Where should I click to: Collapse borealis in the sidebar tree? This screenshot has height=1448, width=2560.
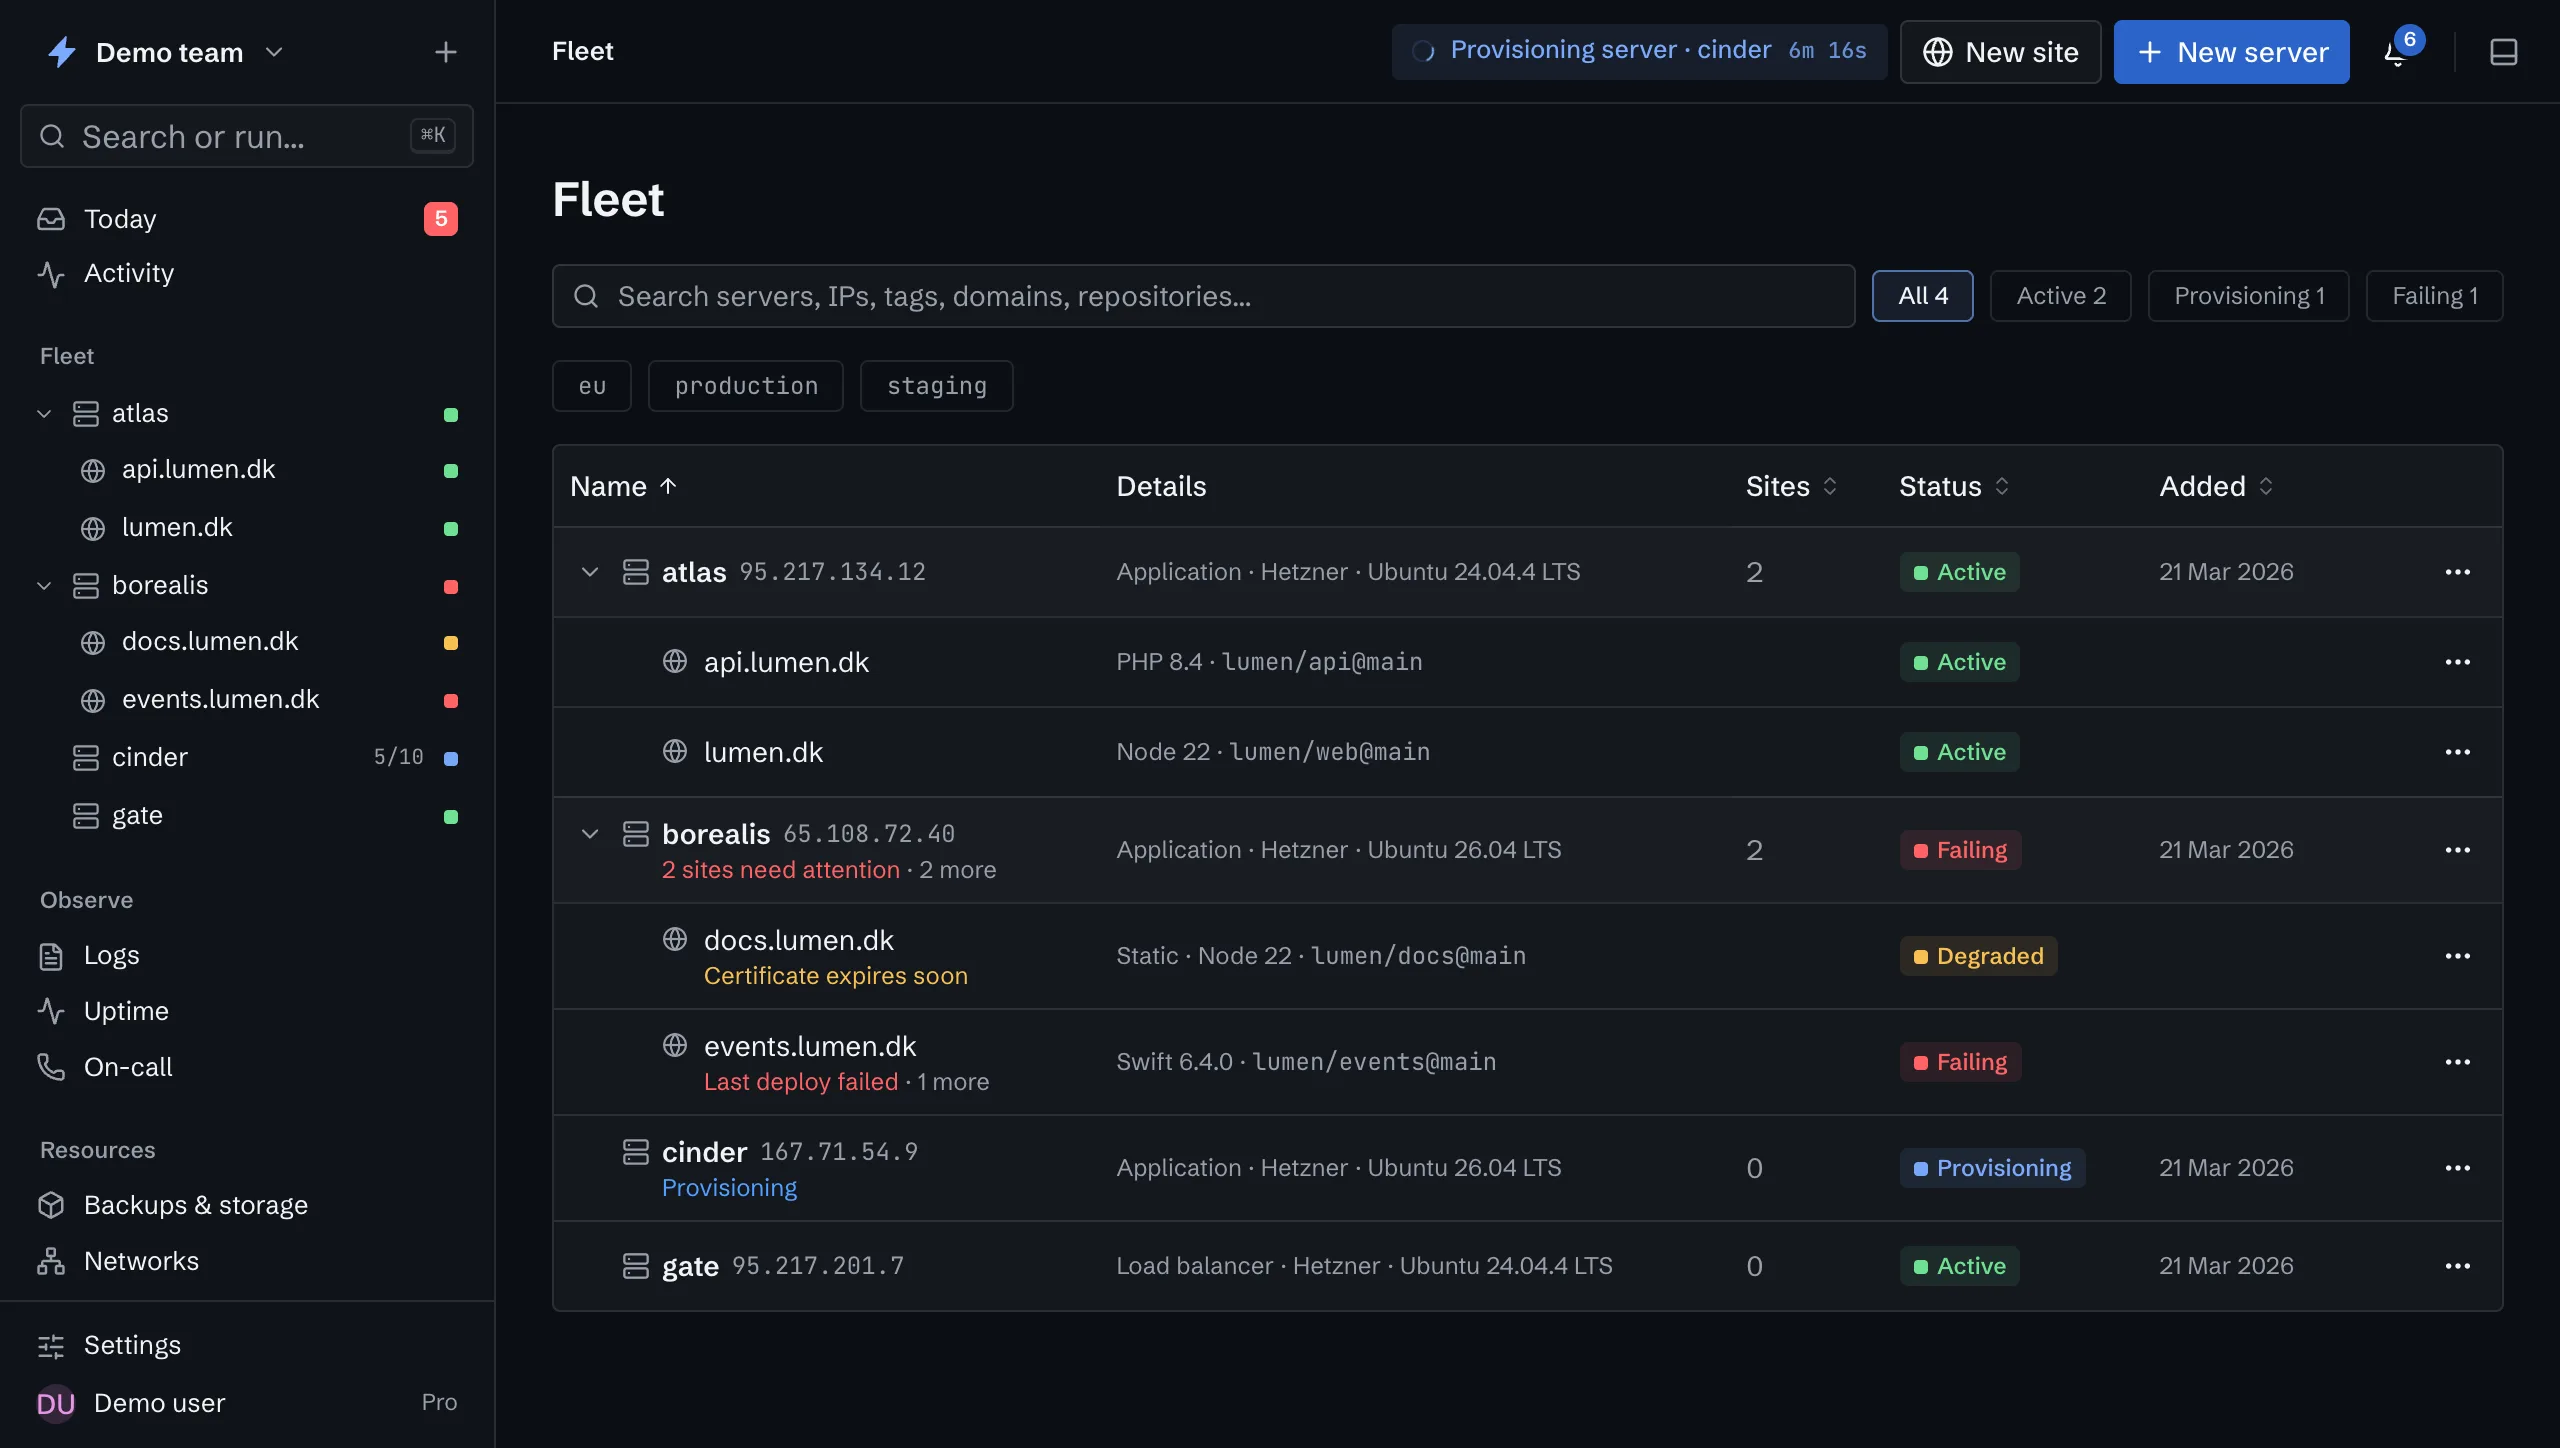[44, 586]
